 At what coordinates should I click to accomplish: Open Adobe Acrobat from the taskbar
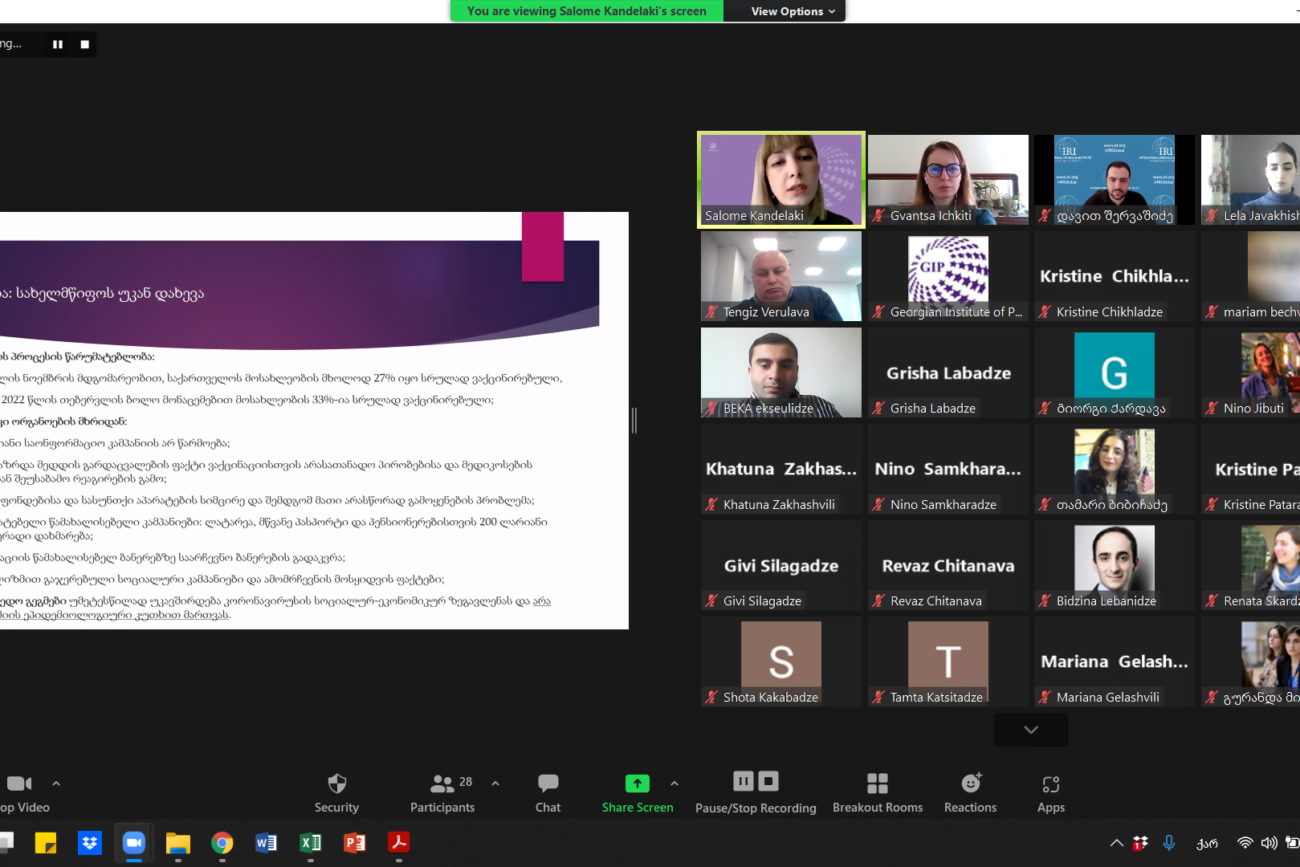point(398,843)
